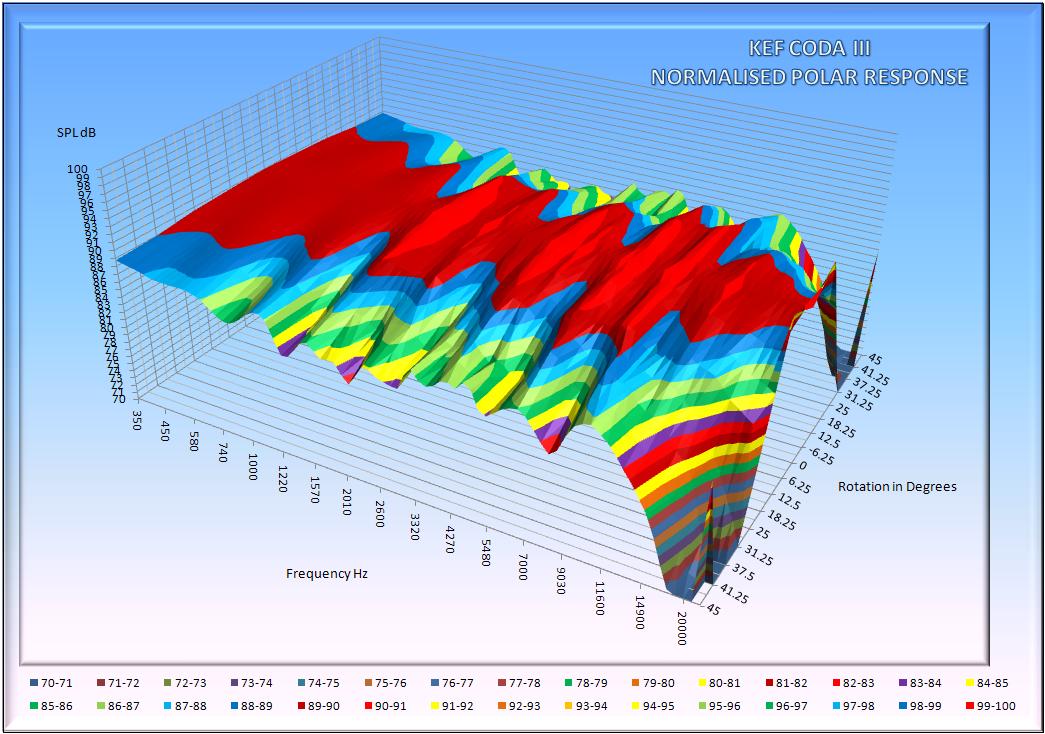Select the 93-94 legend entry

coord(586,706)
